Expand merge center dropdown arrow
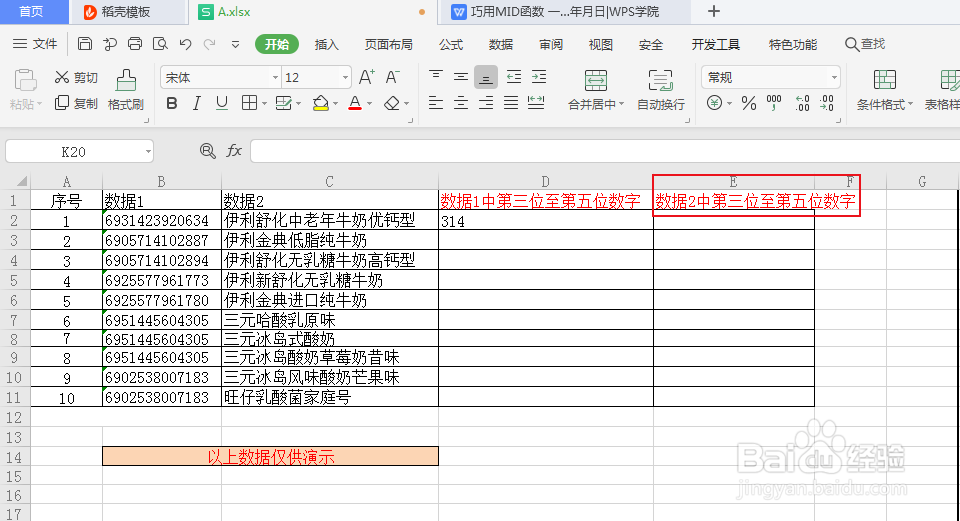Image resolution: width=960 pixels, height=521 pixels. coord(621,104)
